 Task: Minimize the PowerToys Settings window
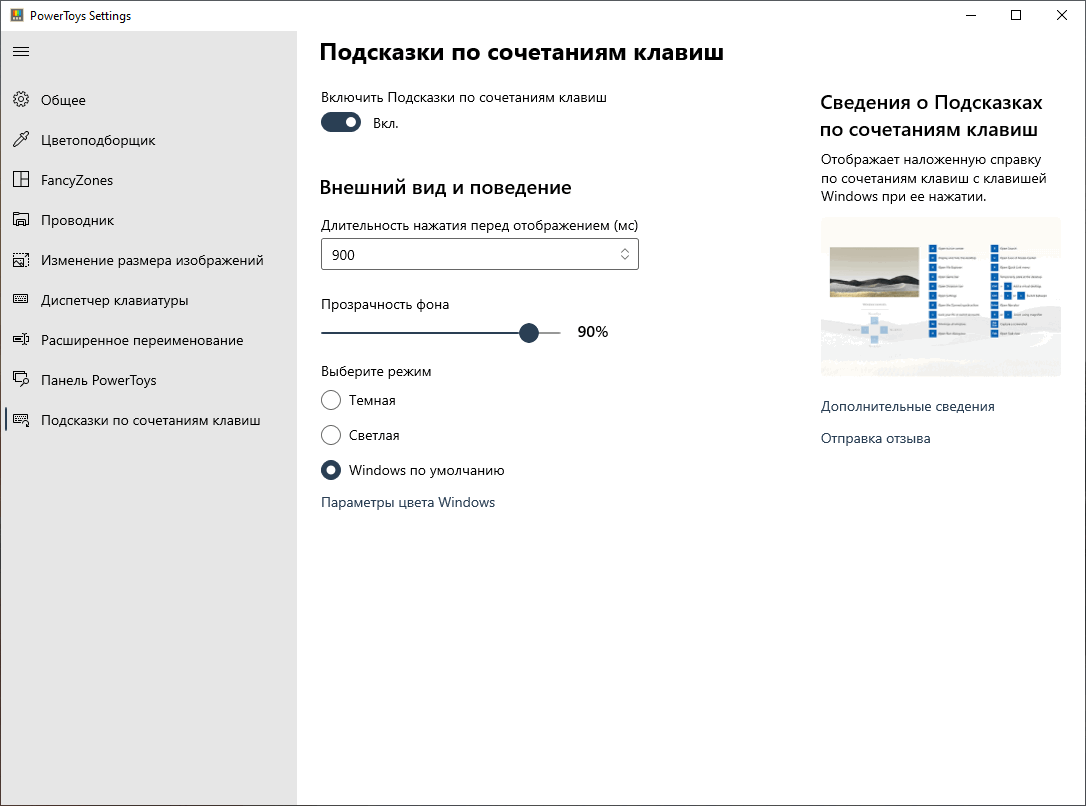pyautogui.click(x=971, y=15)
